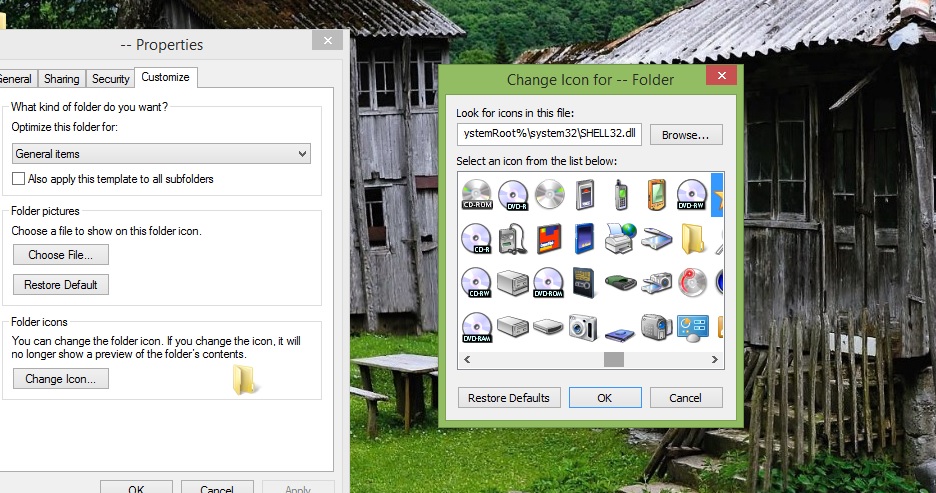The height and width of the screenshot is (493, 936).
Task: Click the icon list horizontal scrollbar thumb
Action: (x=614, y=359)
